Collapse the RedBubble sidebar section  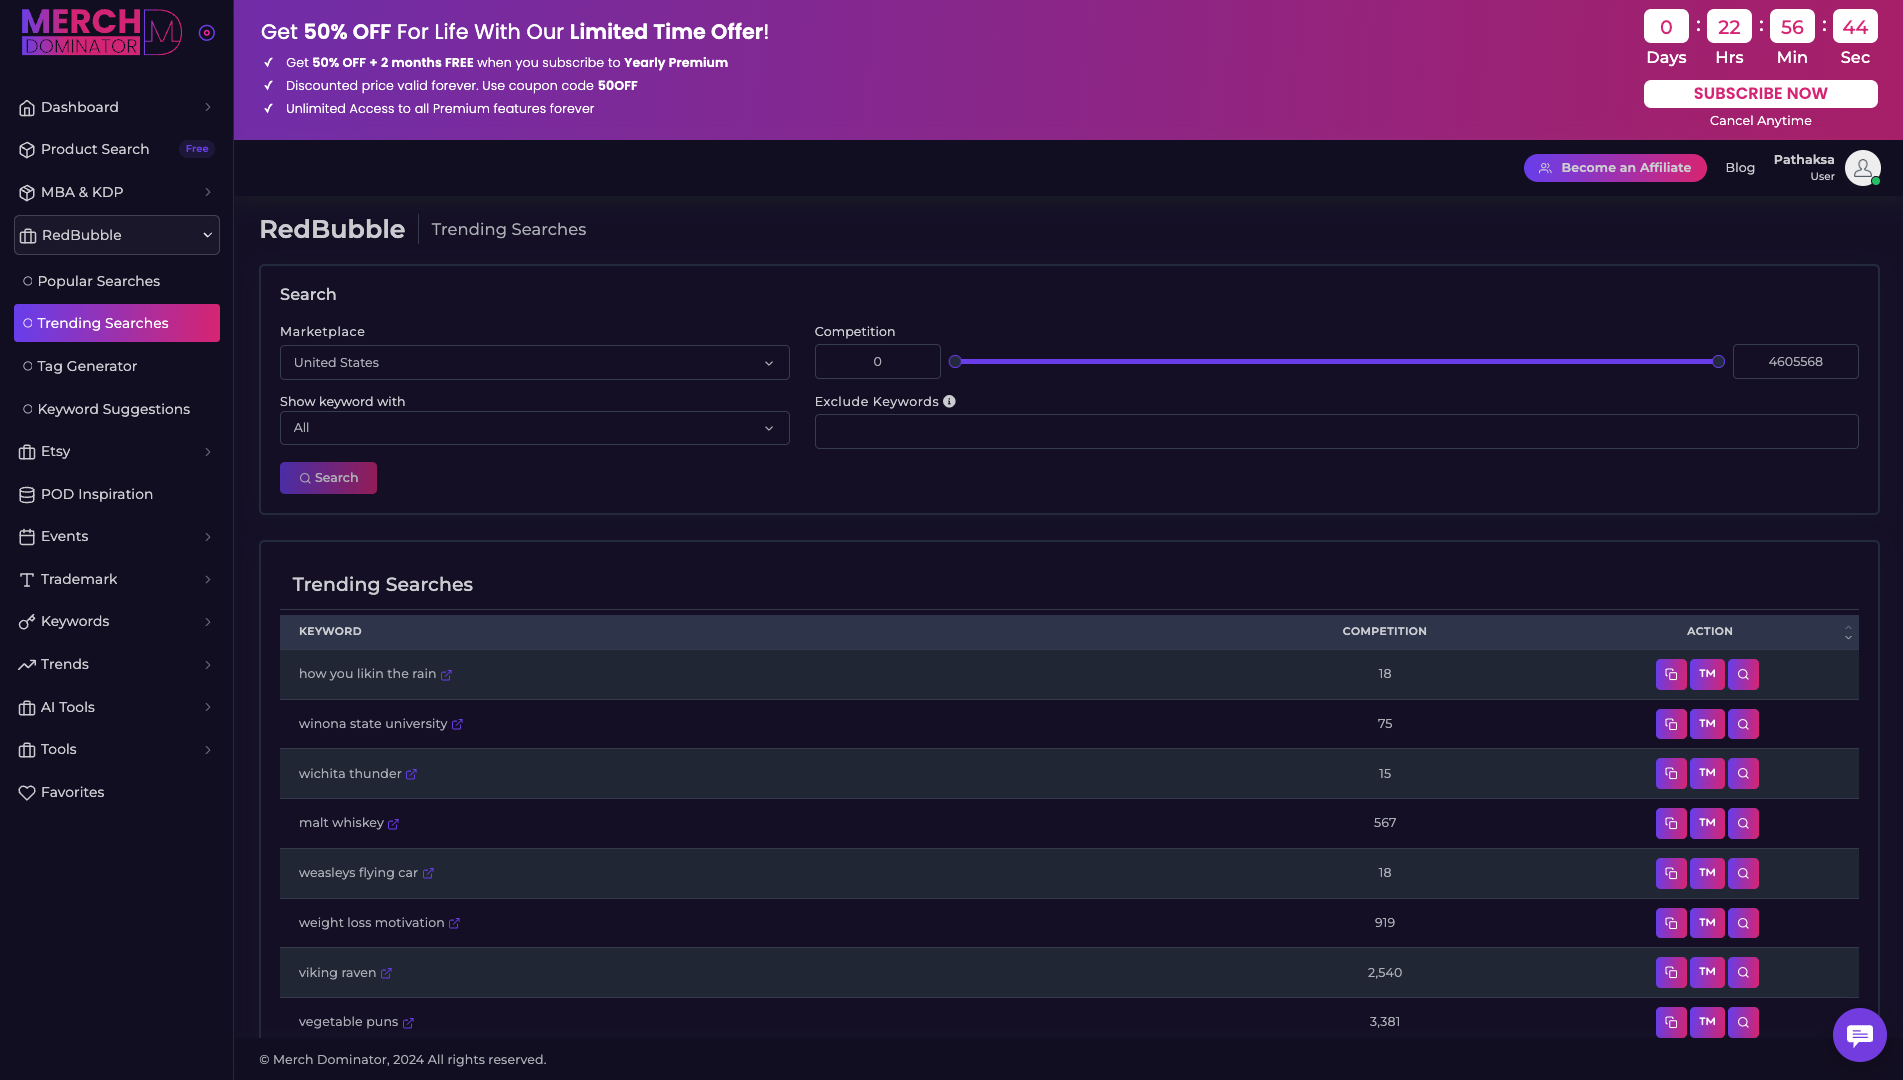(117, 235)
